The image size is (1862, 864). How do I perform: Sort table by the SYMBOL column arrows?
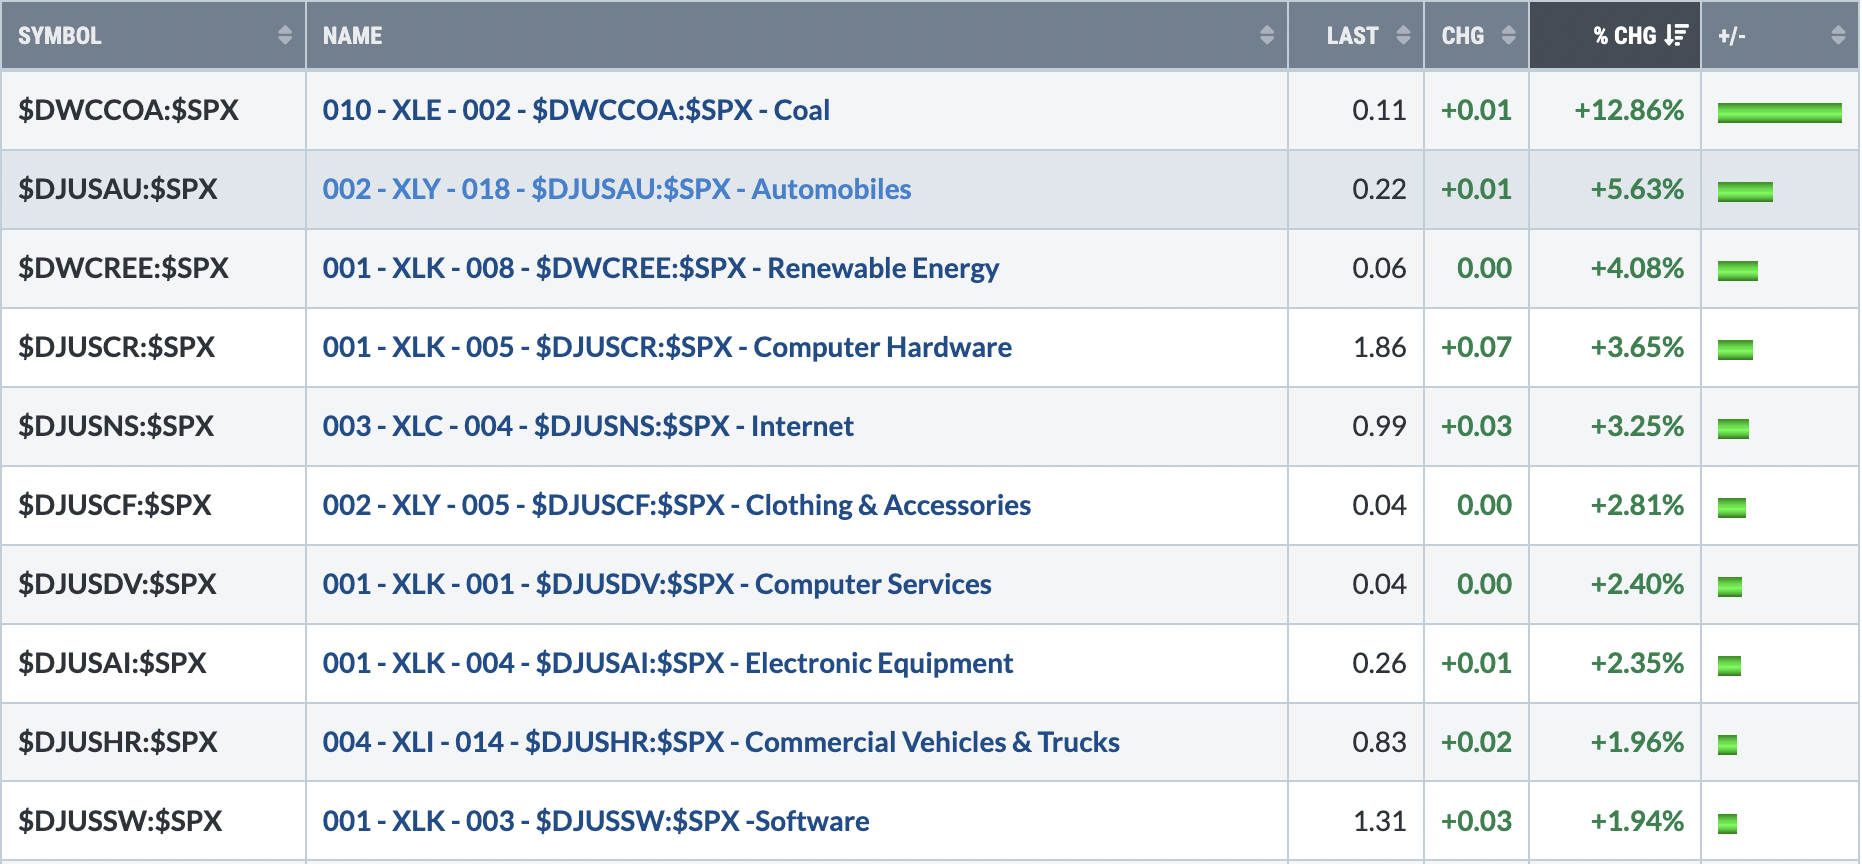click(x=285, y=36)
